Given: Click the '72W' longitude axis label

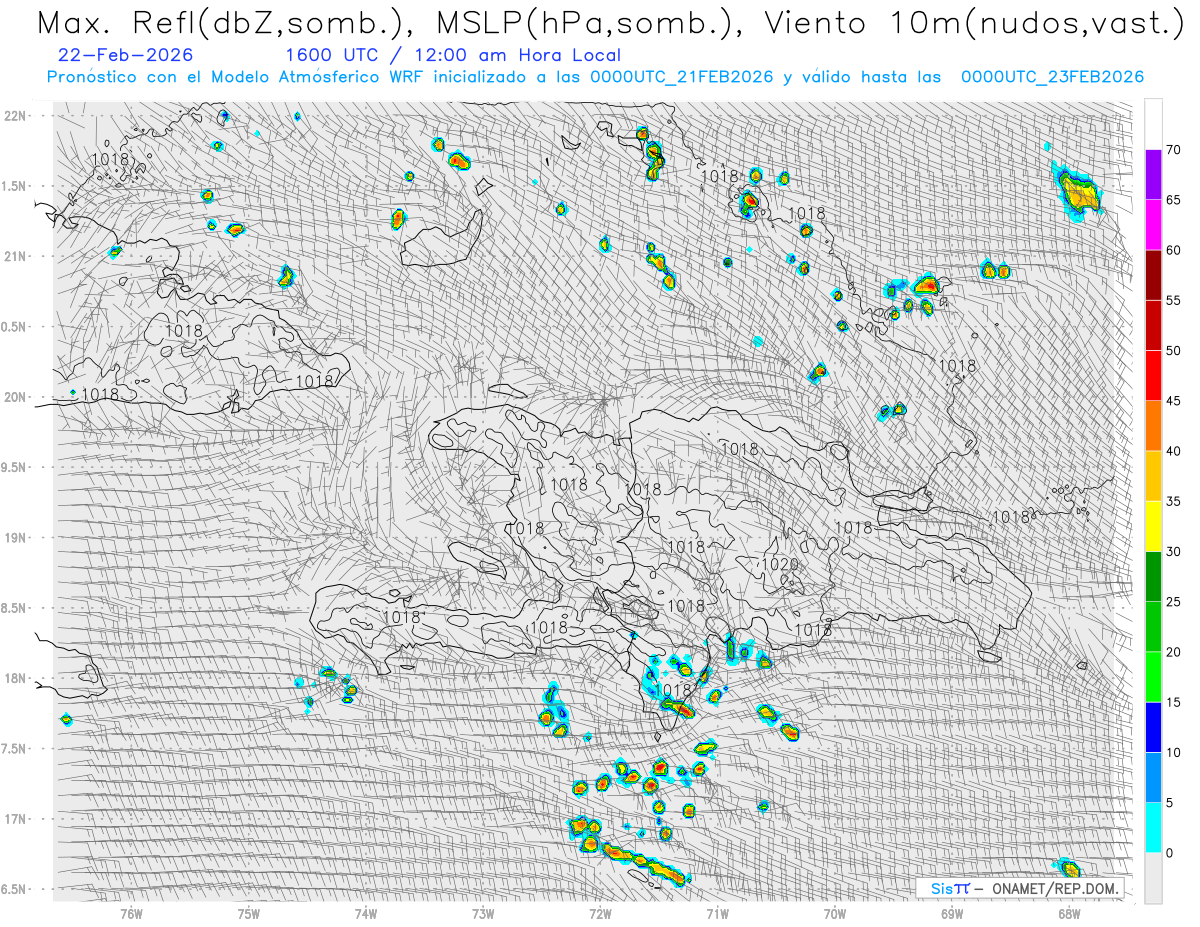Looking at the screenshot, I should point(600,913).
